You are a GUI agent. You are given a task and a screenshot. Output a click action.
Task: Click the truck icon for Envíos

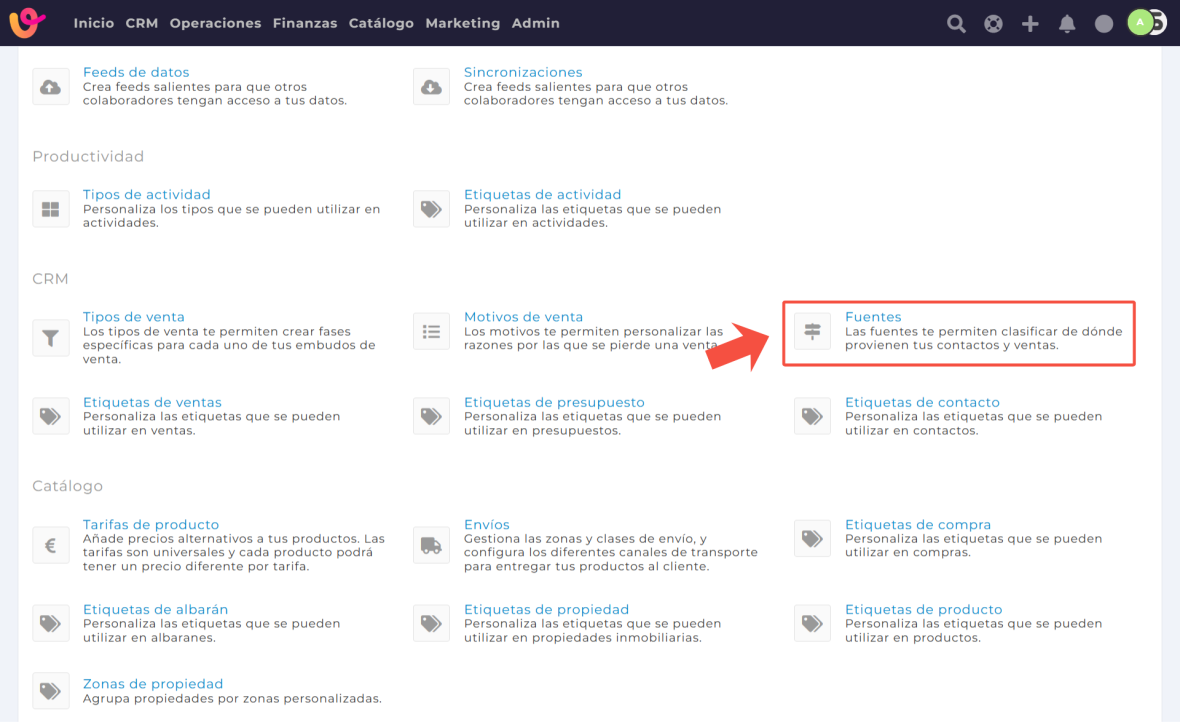[431, 545]
